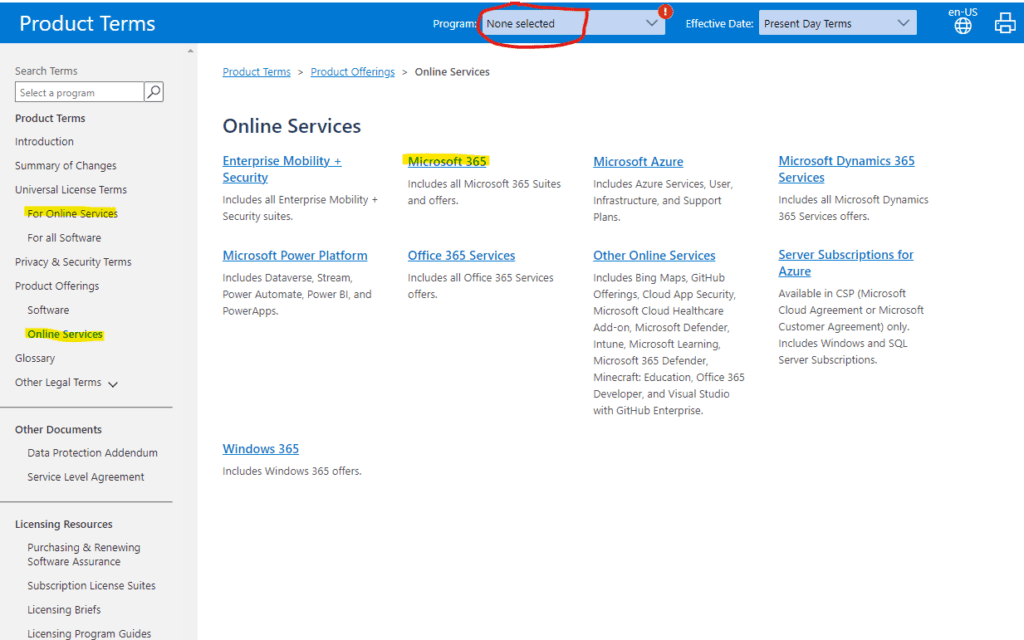Click the red alert badge on Program
The height and width of the screenshot is (640, 1024).
pyautogui.click(x=665, y=11)
